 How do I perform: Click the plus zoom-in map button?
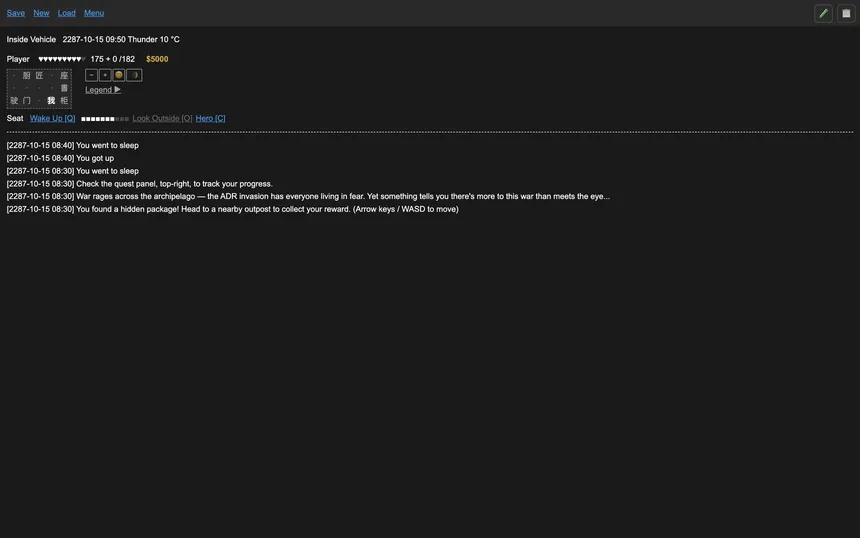105,75
